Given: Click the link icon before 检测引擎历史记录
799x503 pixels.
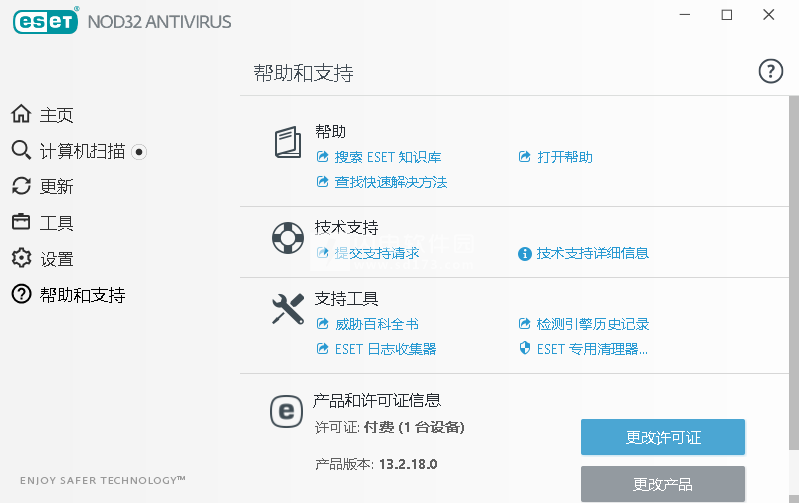Looking at the screenshot, I should (x=524, y=324).
